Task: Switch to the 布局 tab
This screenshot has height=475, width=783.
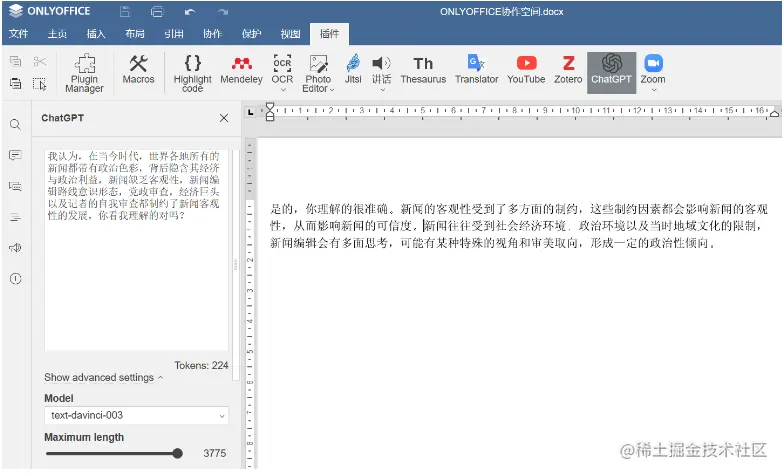Action: click(135, 34)
